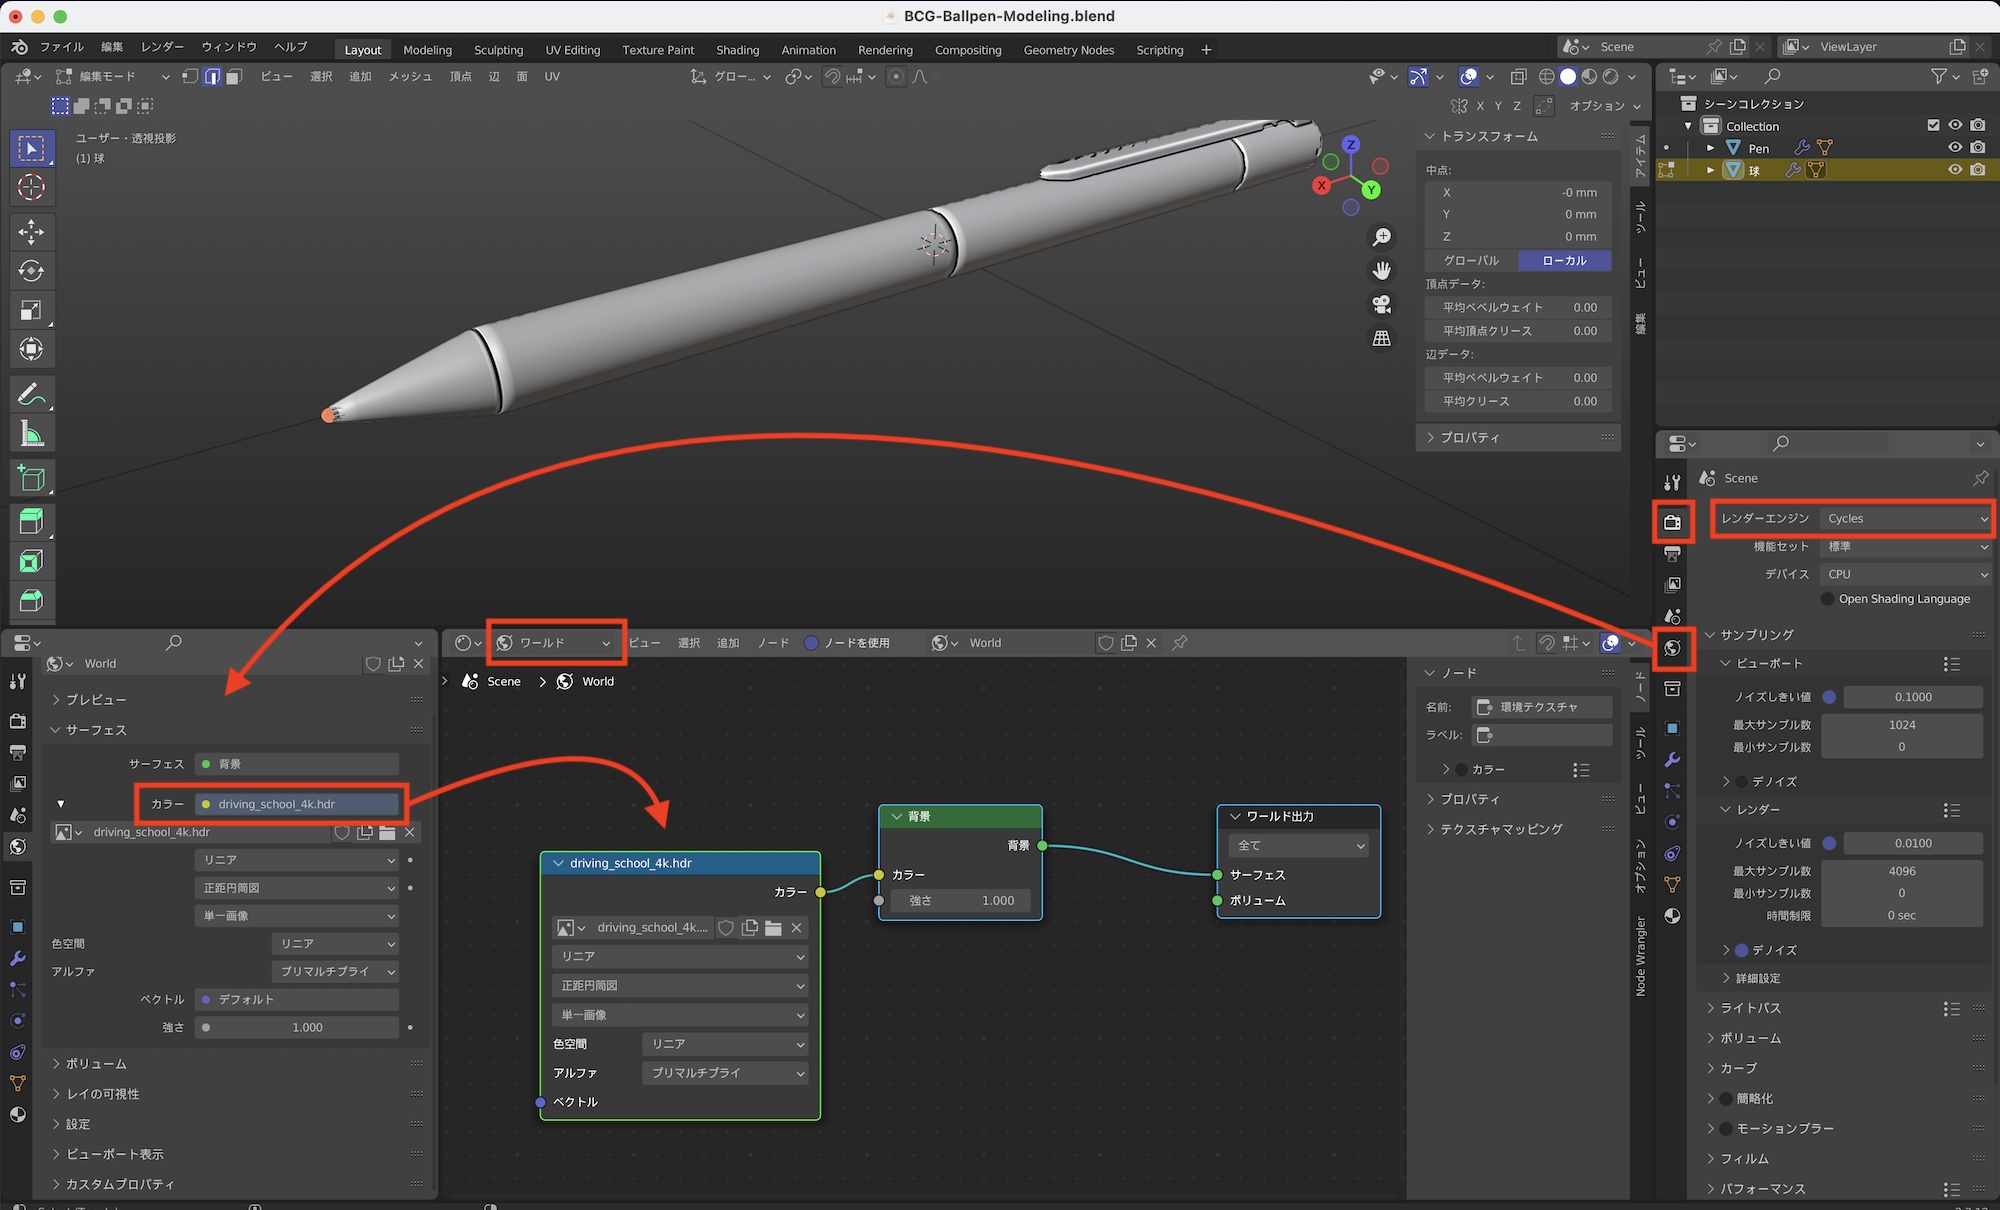2000x1210 pixels.
Task: Click the zoom magnifier icon in the viewport
Action: coord(1381,237)
